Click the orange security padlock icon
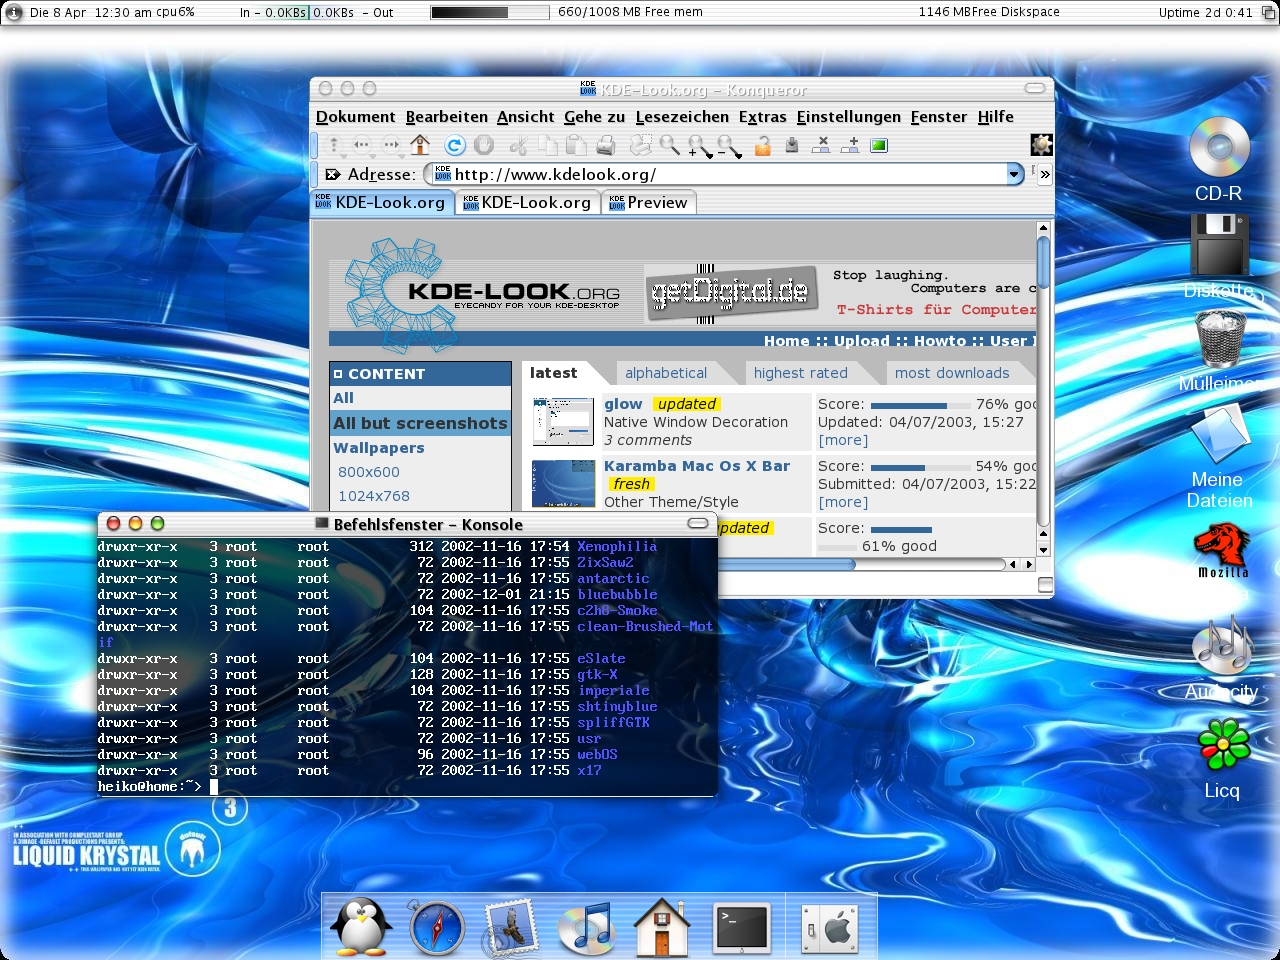Viewport: 1280px width, 960px height. click(762, 145)
